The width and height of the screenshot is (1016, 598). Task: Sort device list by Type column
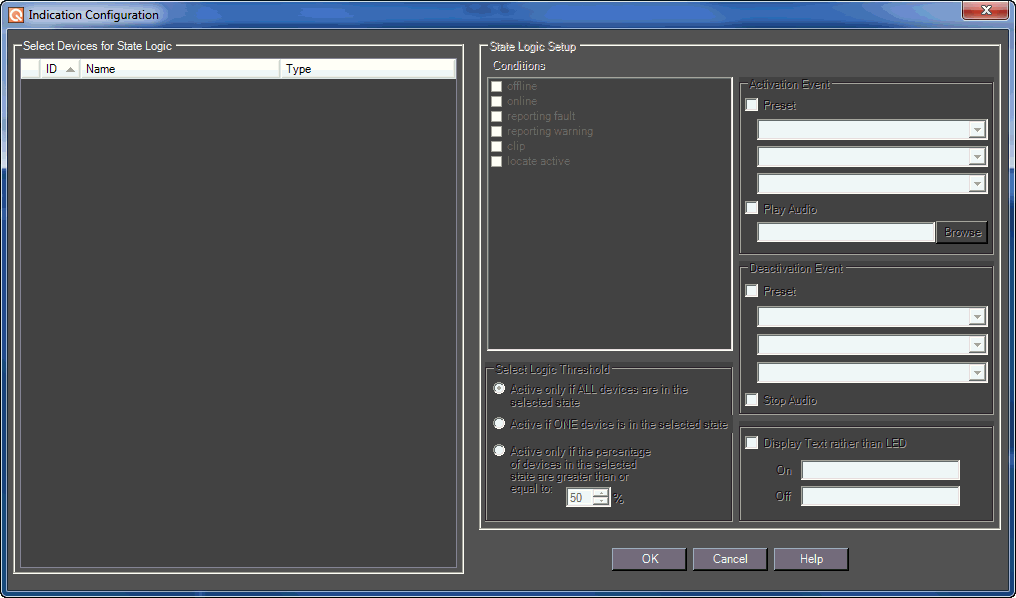[366, 69]
